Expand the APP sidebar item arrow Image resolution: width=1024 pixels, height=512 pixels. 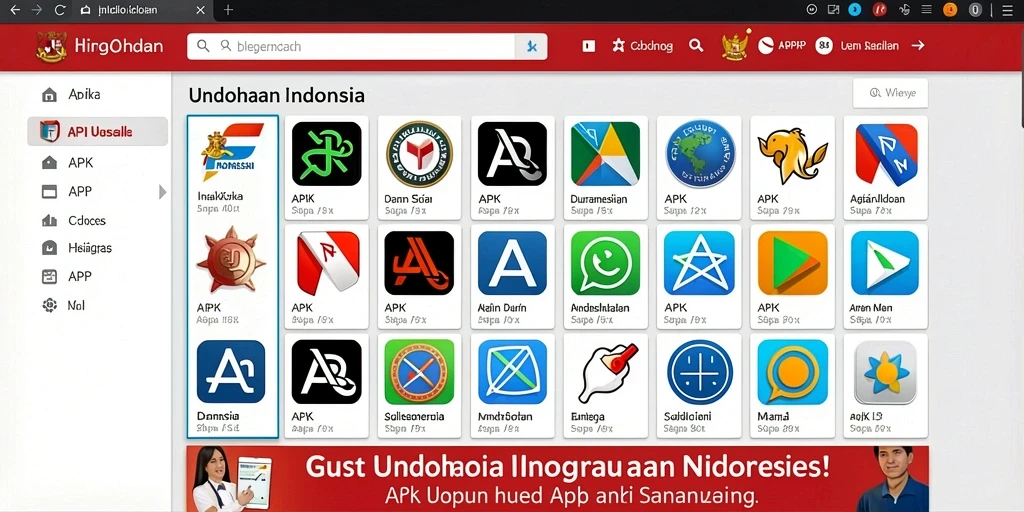[163, 192]
